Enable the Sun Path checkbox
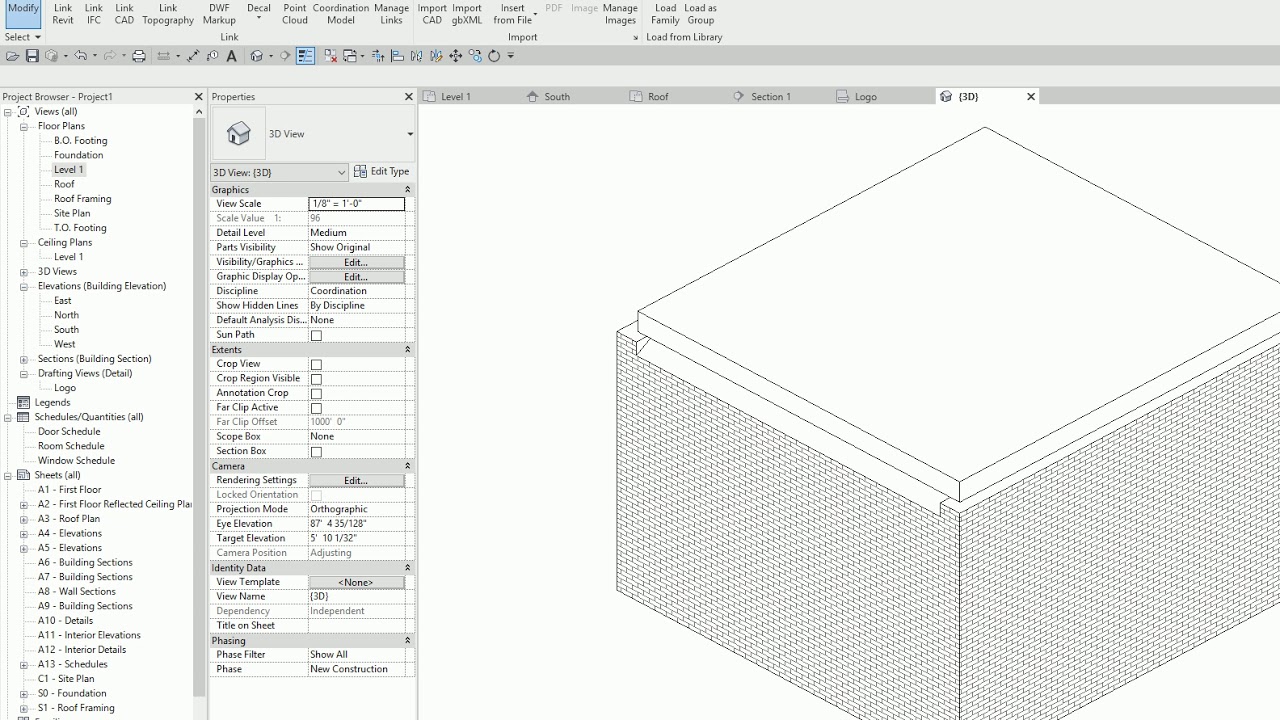The height and width of the screenshot is (720, 1280). click(x=316, y=335)
